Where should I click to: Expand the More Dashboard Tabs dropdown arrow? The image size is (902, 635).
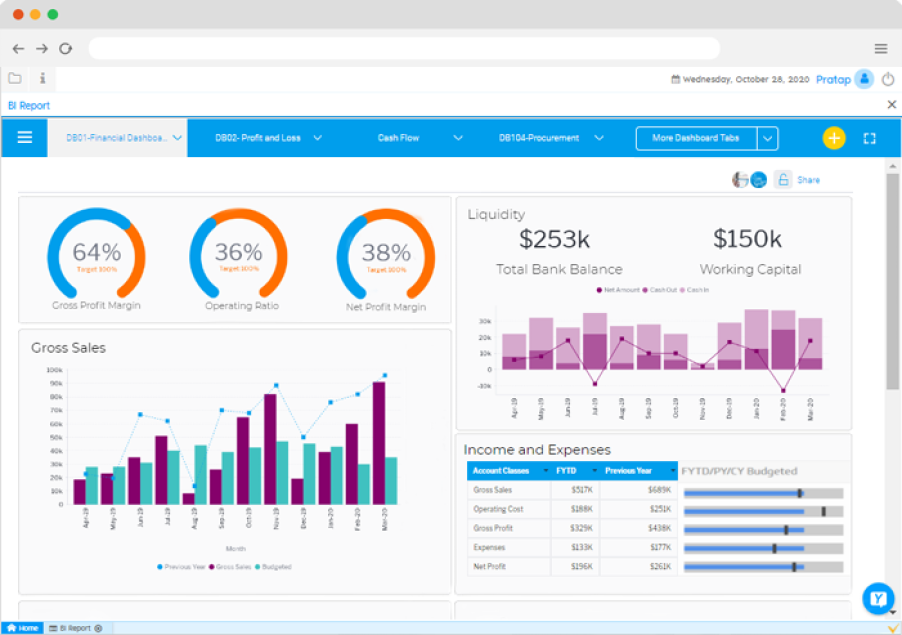coord(767,138)
